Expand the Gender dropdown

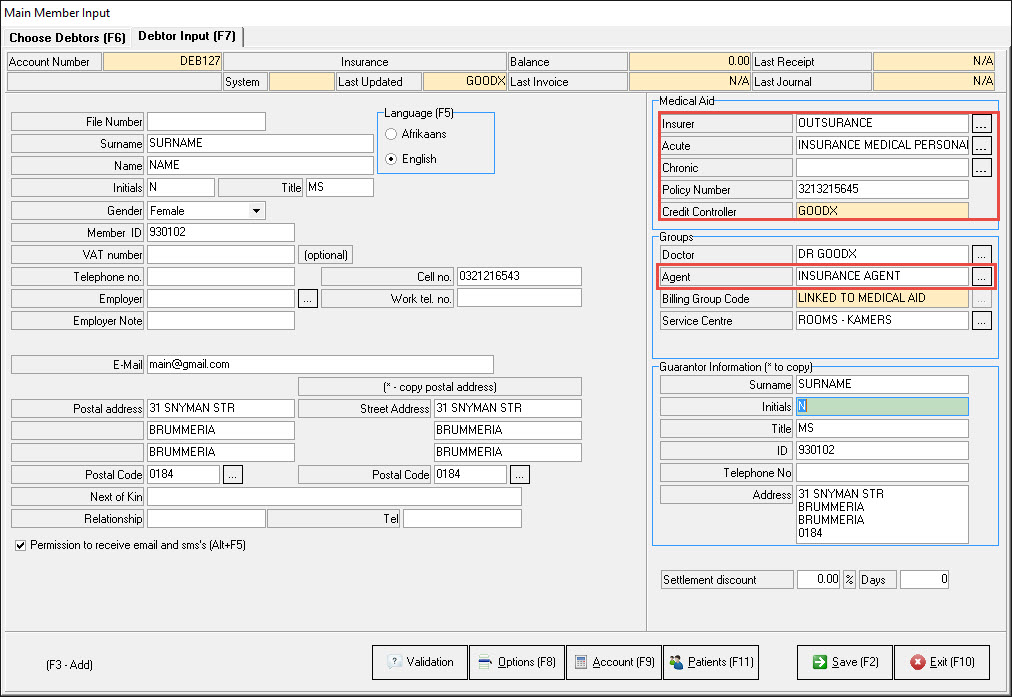(257, 211)
